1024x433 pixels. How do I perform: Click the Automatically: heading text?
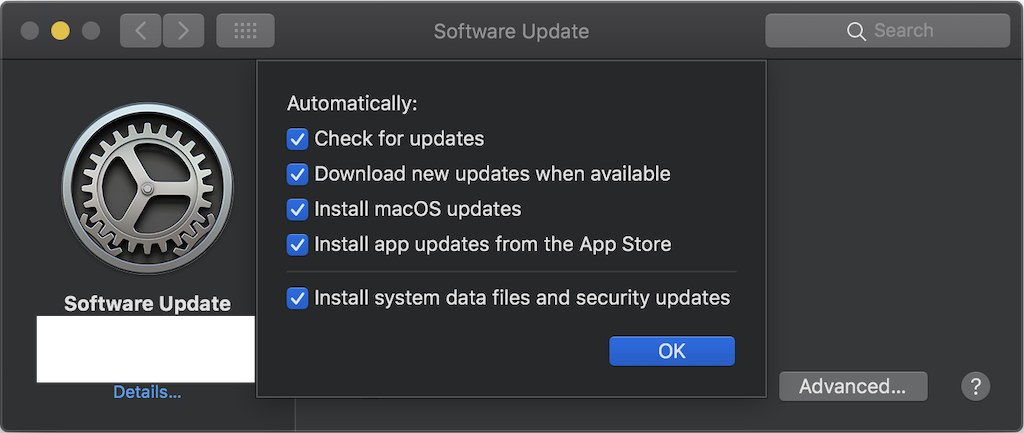coord(352,104)
